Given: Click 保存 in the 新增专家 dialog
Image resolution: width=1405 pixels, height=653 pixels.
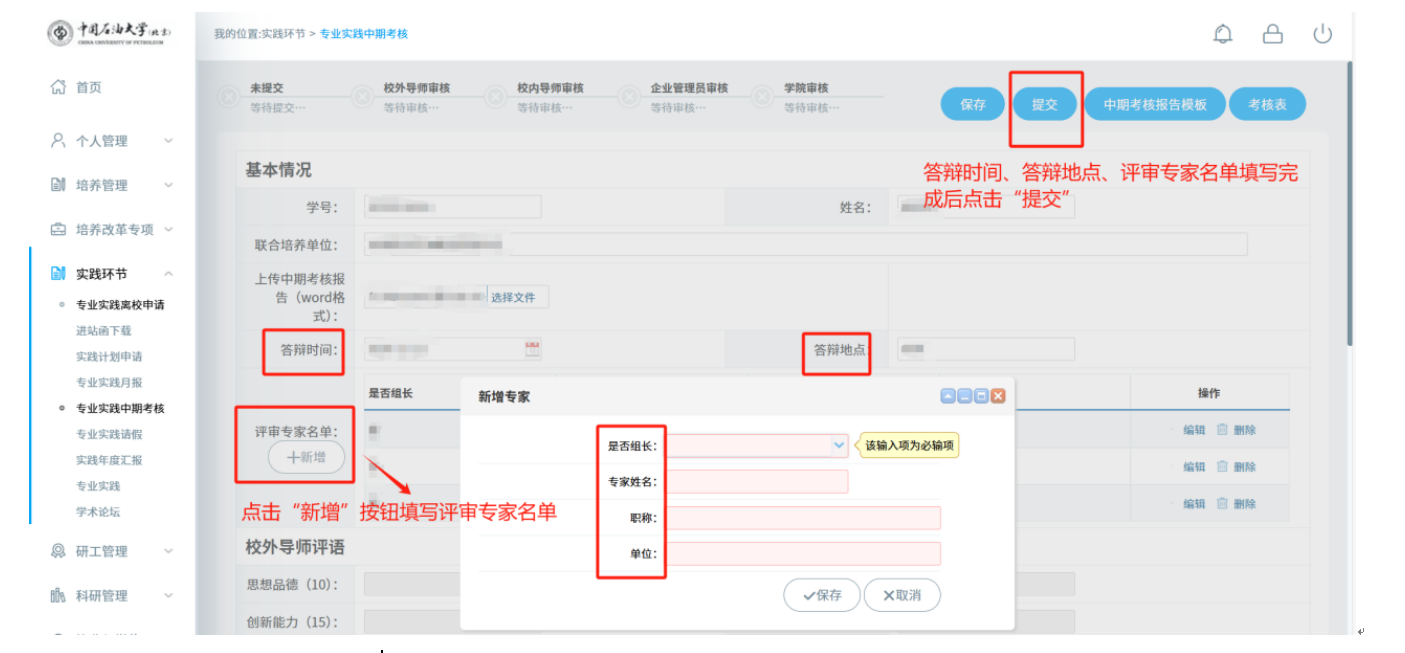Looking at the screenshot, I should click(x=821, y=595).
